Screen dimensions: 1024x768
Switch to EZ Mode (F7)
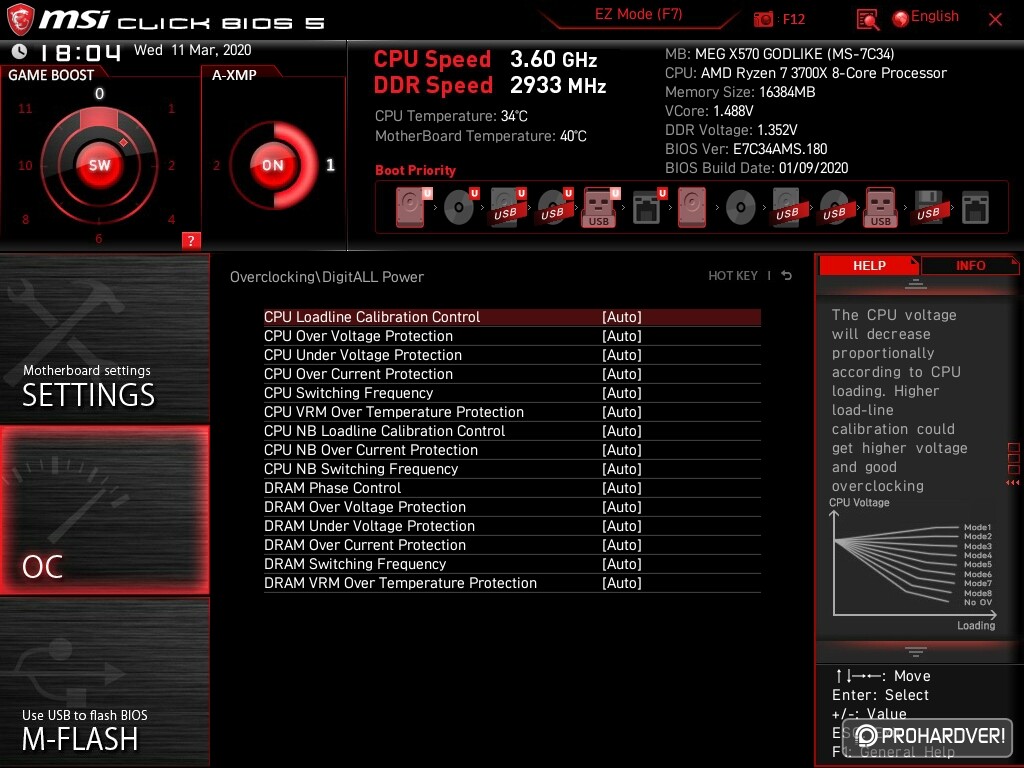(638, 14)
